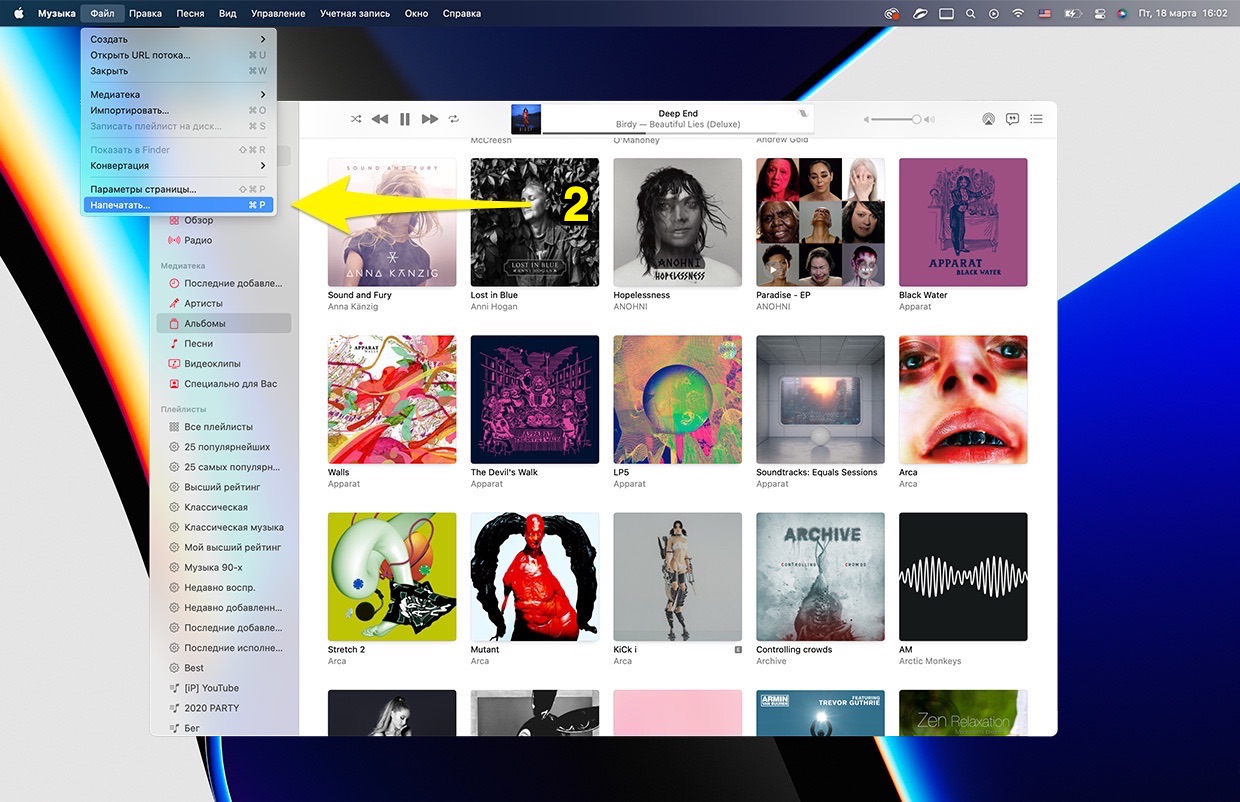Open the Hopelessness album cover
The height and width of the screenshot is (802, 1240).
coord(678,222)
